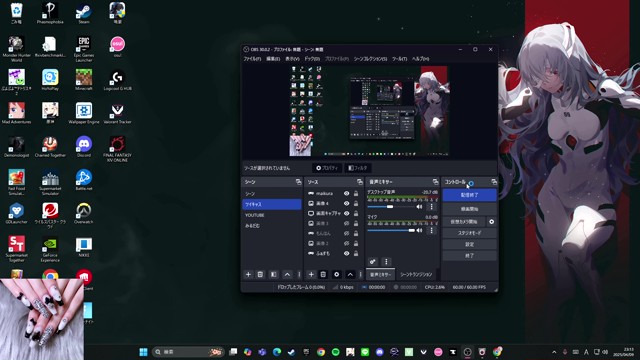
Task: Unlock the lock icon on the last source row
Action: click(x=356, y=253)
